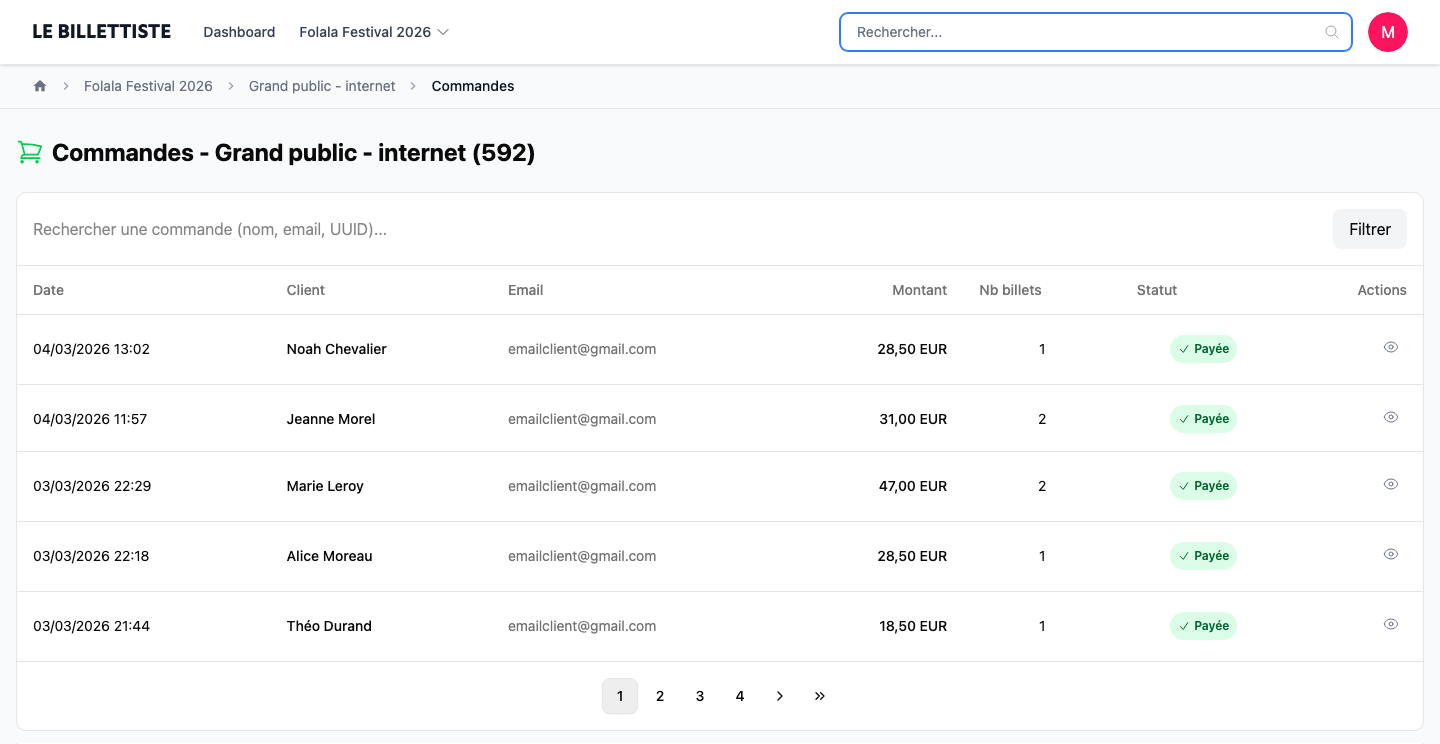The width and height of the screenshot is (1440, 744).
Task: Focus the top Rechercher search field
Action: pyautogui.click(x=1096, y=32)
